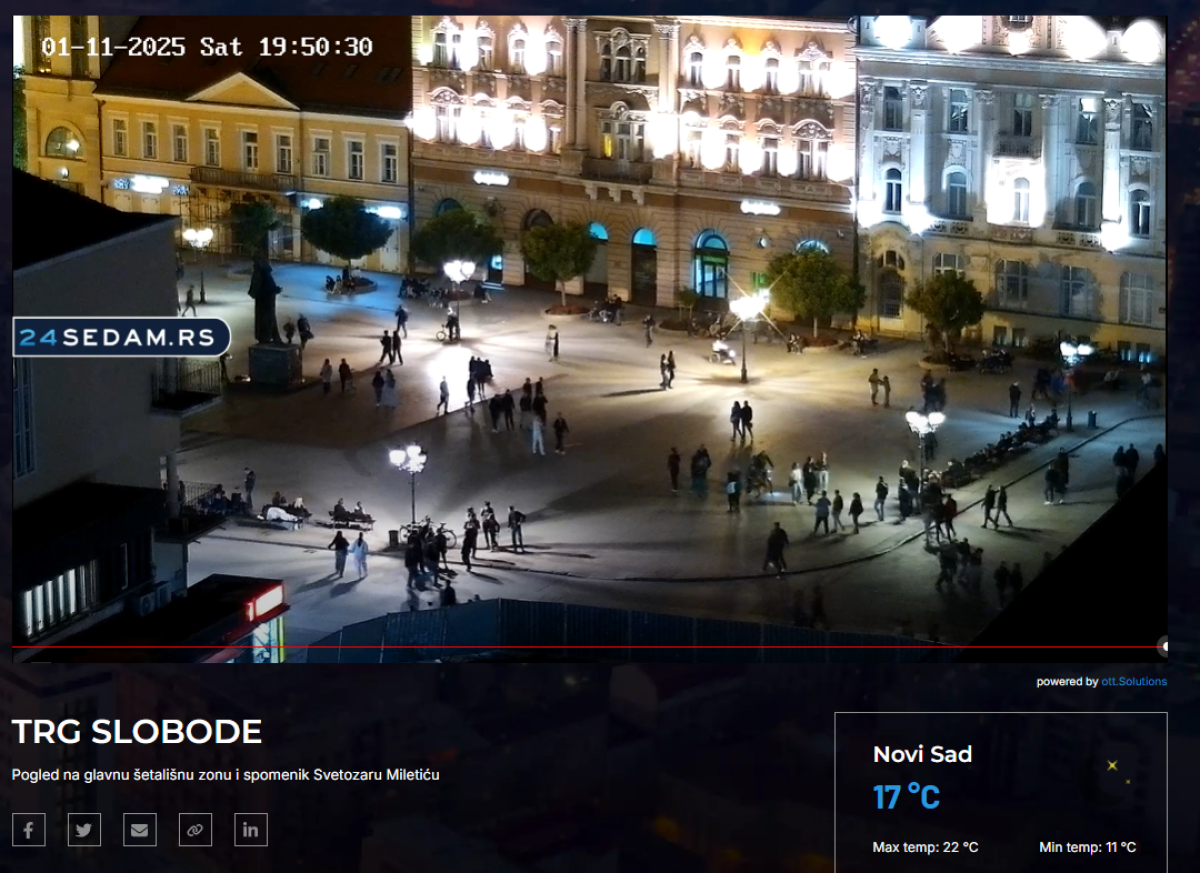Click the 17 °C current temperature

click(x=906, y=797)
